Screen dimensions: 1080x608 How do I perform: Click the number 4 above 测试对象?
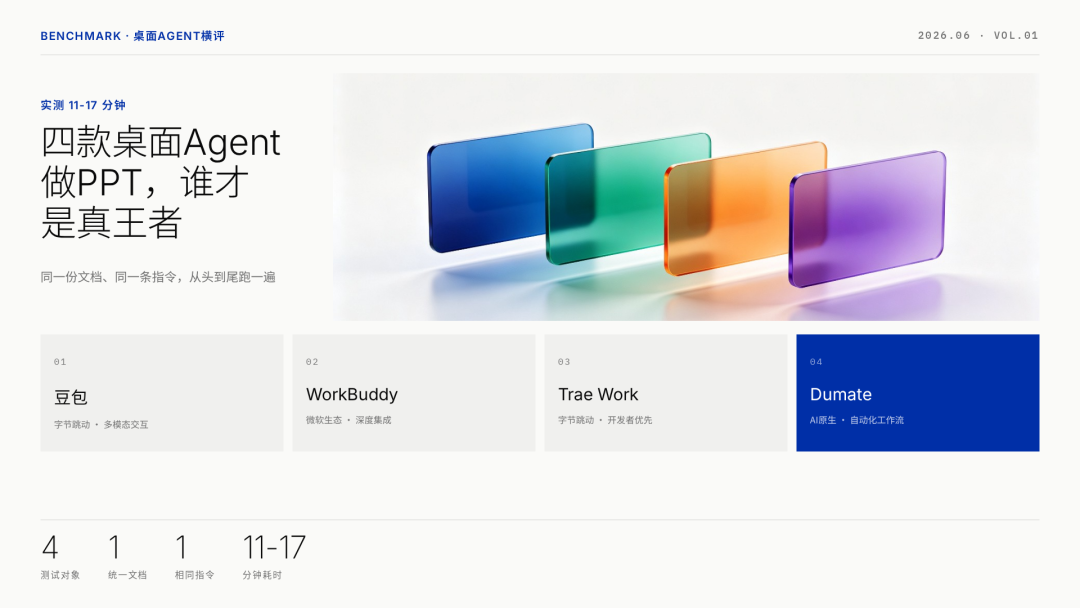click(x=50, y=548)
